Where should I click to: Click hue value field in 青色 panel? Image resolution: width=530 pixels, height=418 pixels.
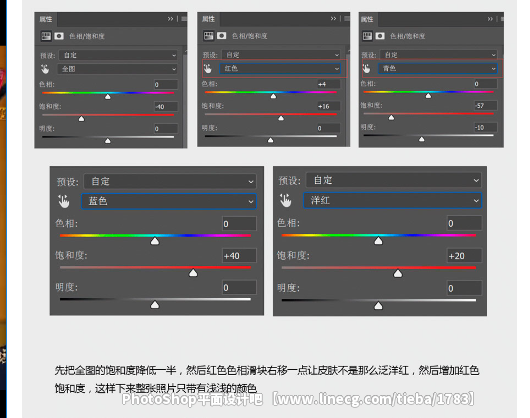point(486,83)
